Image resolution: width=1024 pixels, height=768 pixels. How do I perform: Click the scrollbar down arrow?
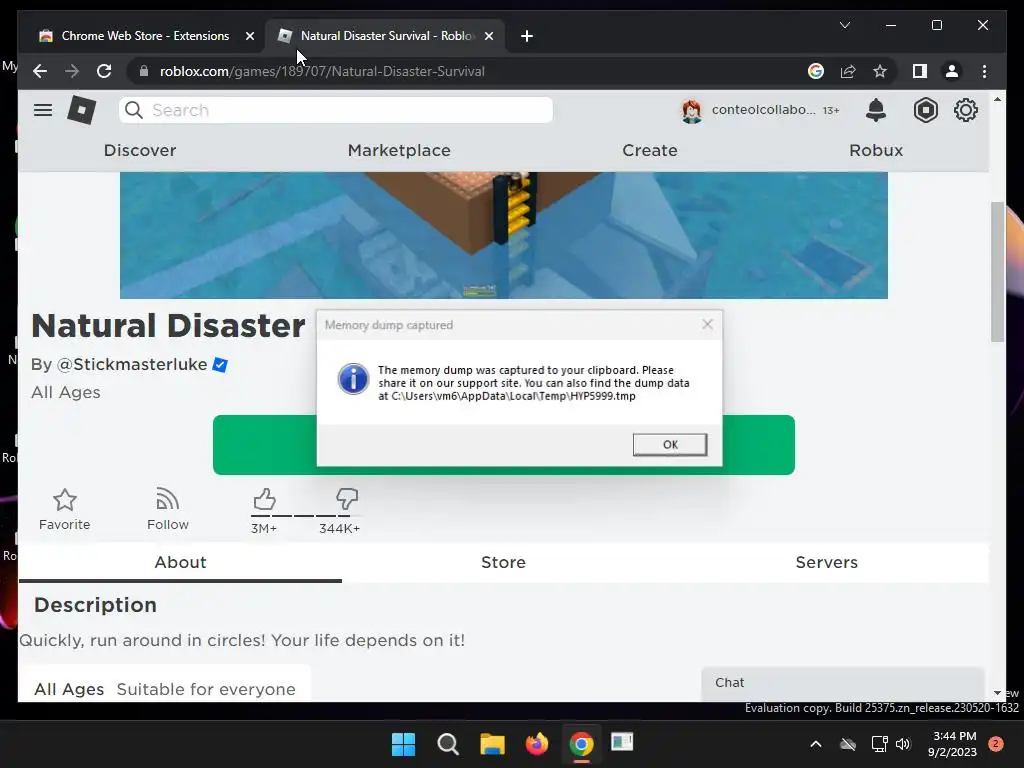[997, 693]
